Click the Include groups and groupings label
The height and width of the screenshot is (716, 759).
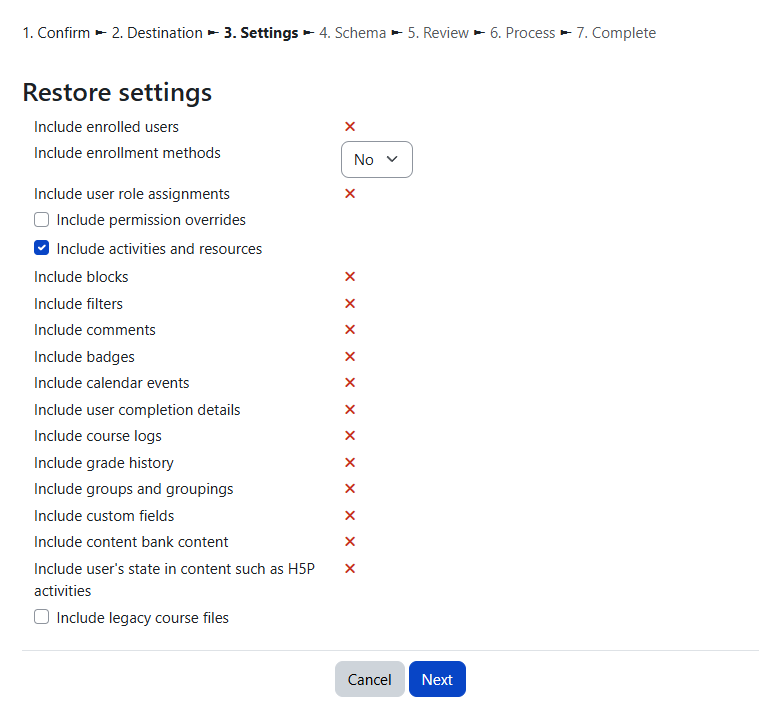point(134,489)
